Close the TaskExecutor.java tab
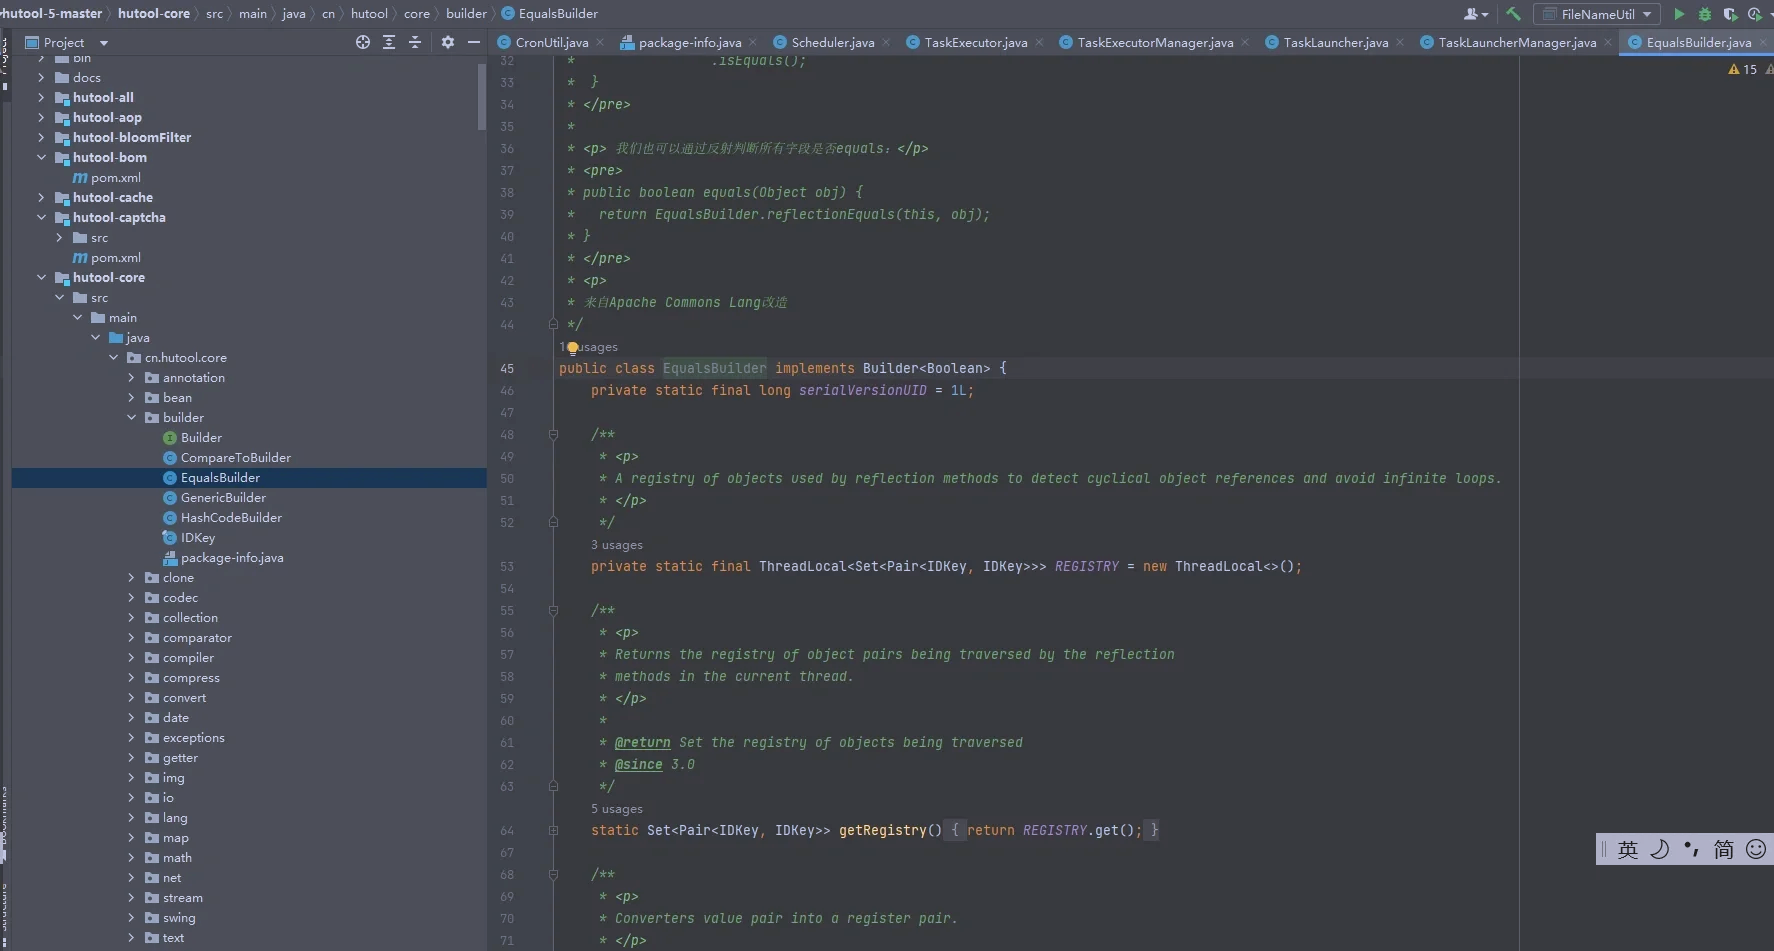The width and height of the screenshot is (1774, 951). click(1039, 42)
